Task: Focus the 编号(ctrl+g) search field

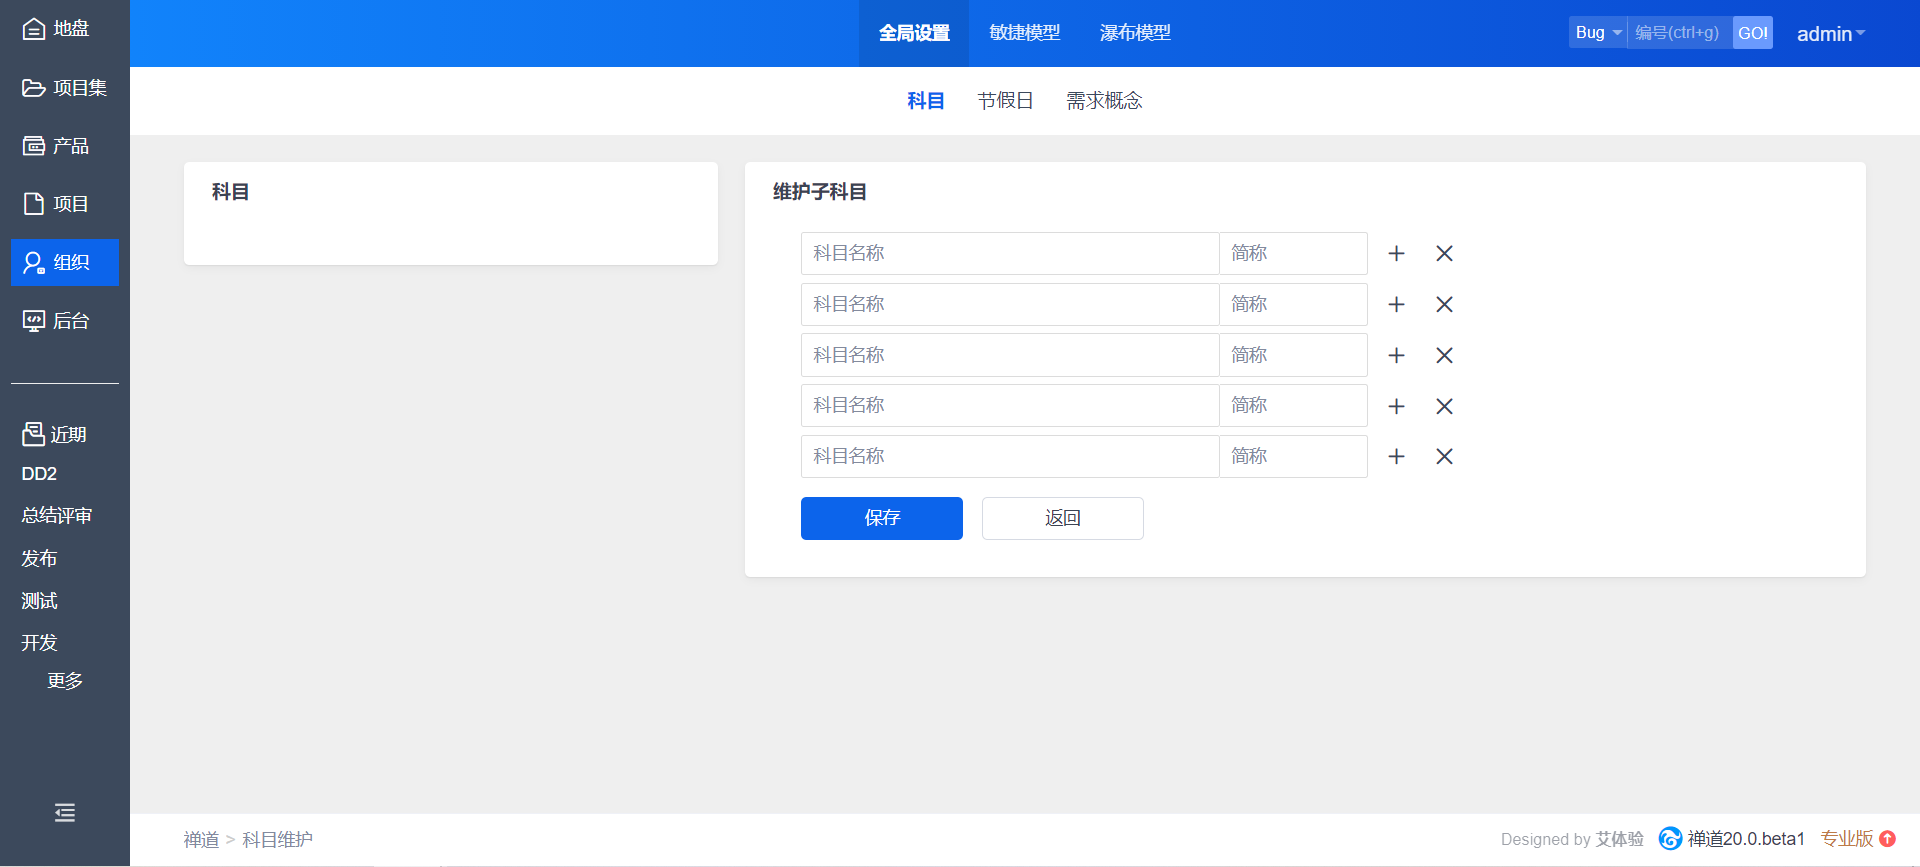Action: 1679,32
